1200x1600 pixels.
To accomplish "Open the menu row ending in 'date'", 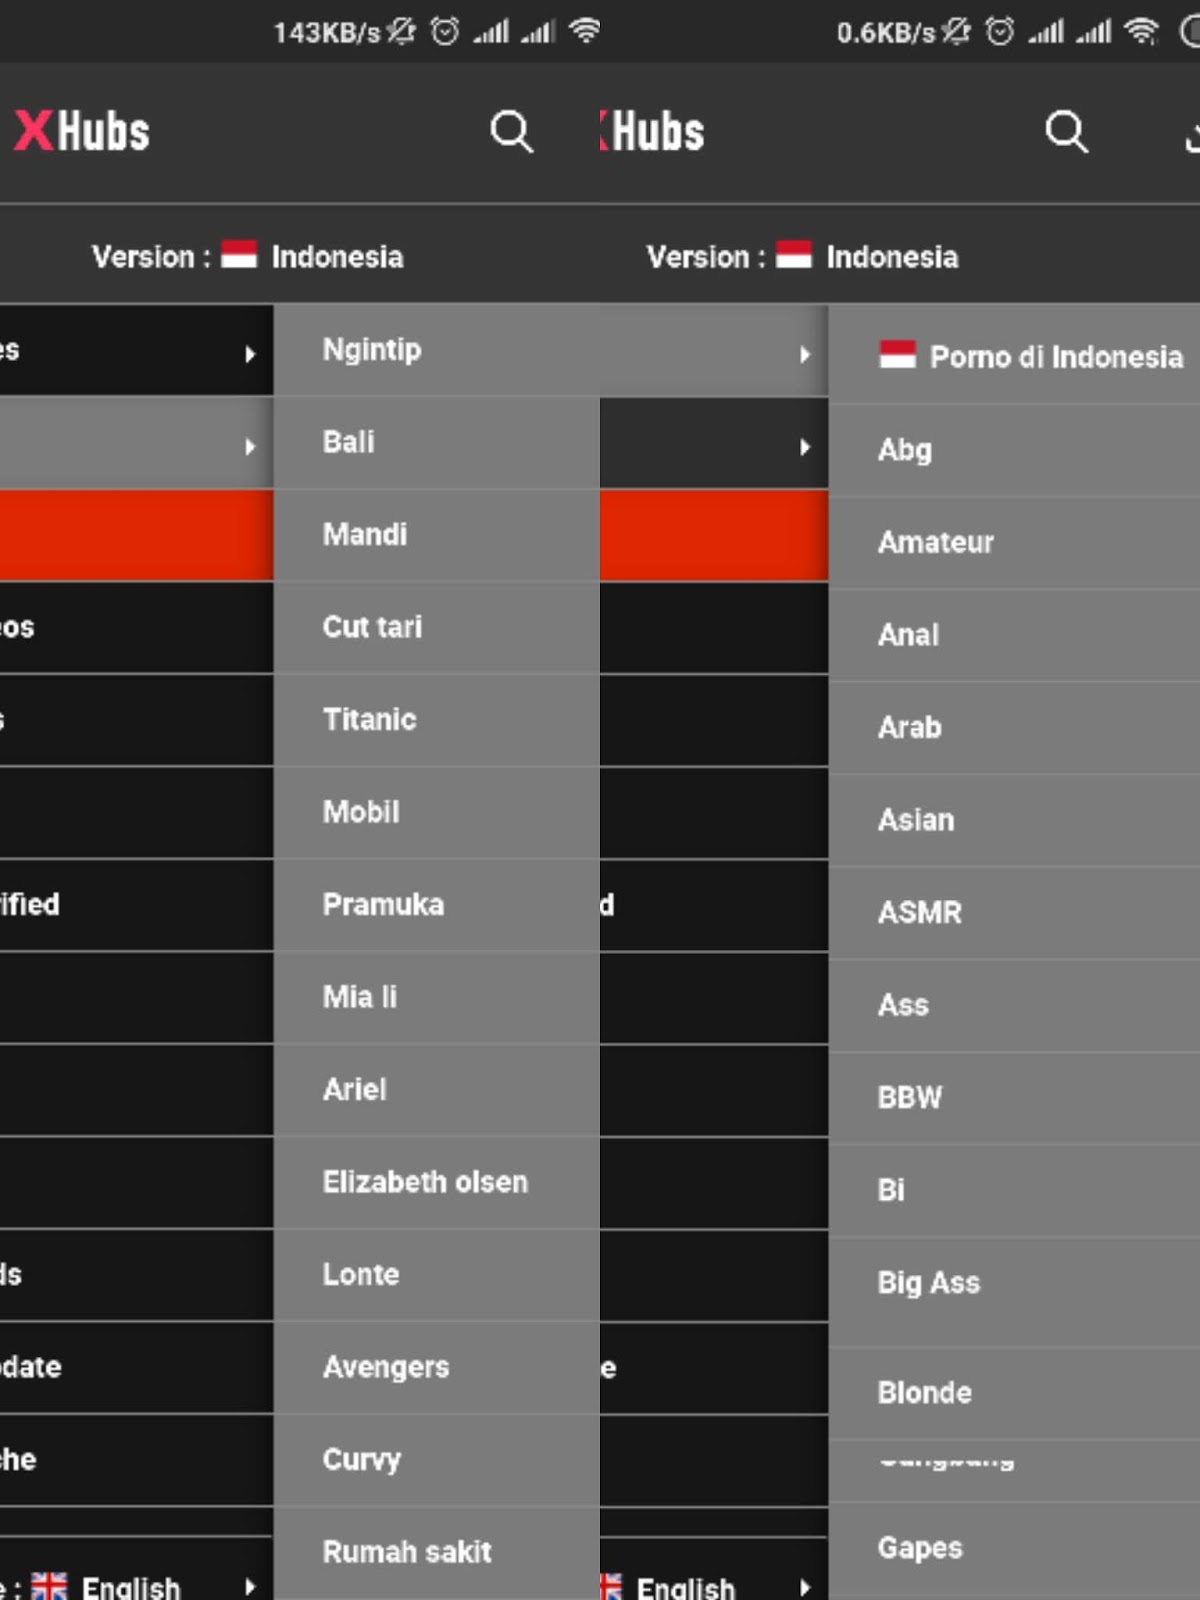I will (x=136, y=1367).
